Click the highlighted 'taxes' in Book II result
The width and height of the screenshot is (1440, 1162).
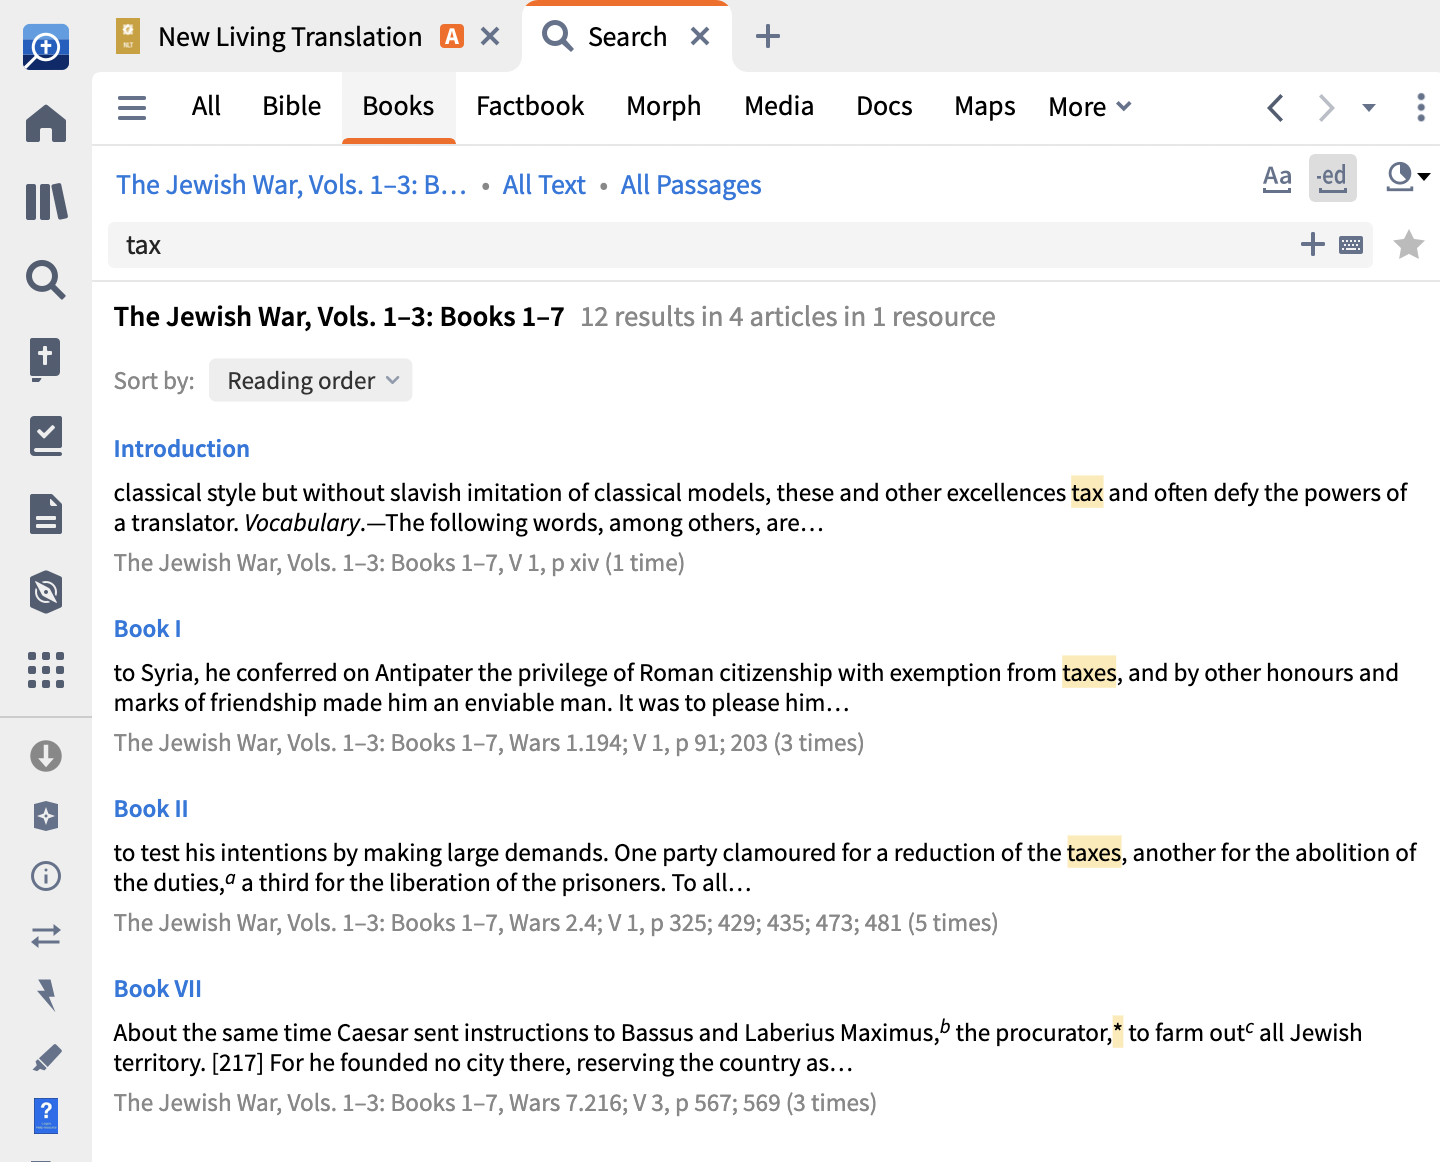[1094, 853]
